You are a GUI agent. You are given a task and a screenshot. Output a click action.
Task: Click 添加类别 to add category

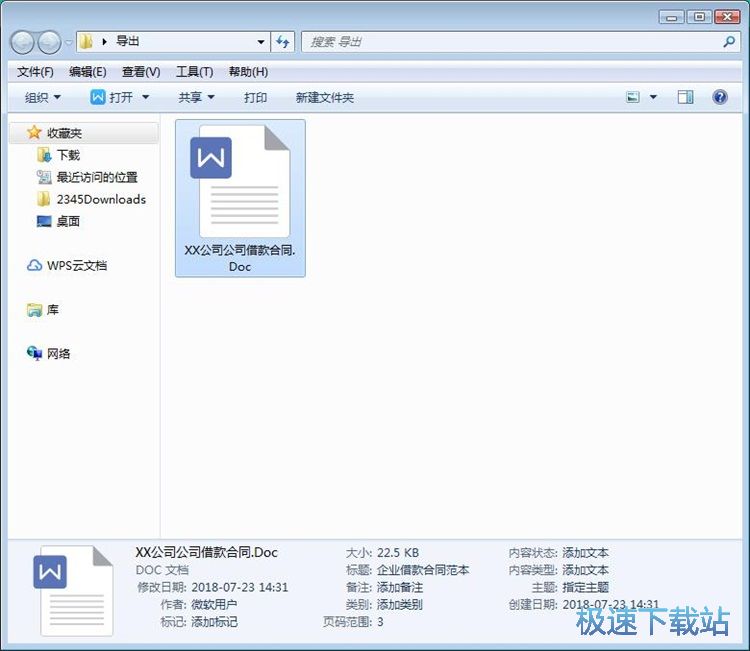pyautogui.click(x=399, y=604)
